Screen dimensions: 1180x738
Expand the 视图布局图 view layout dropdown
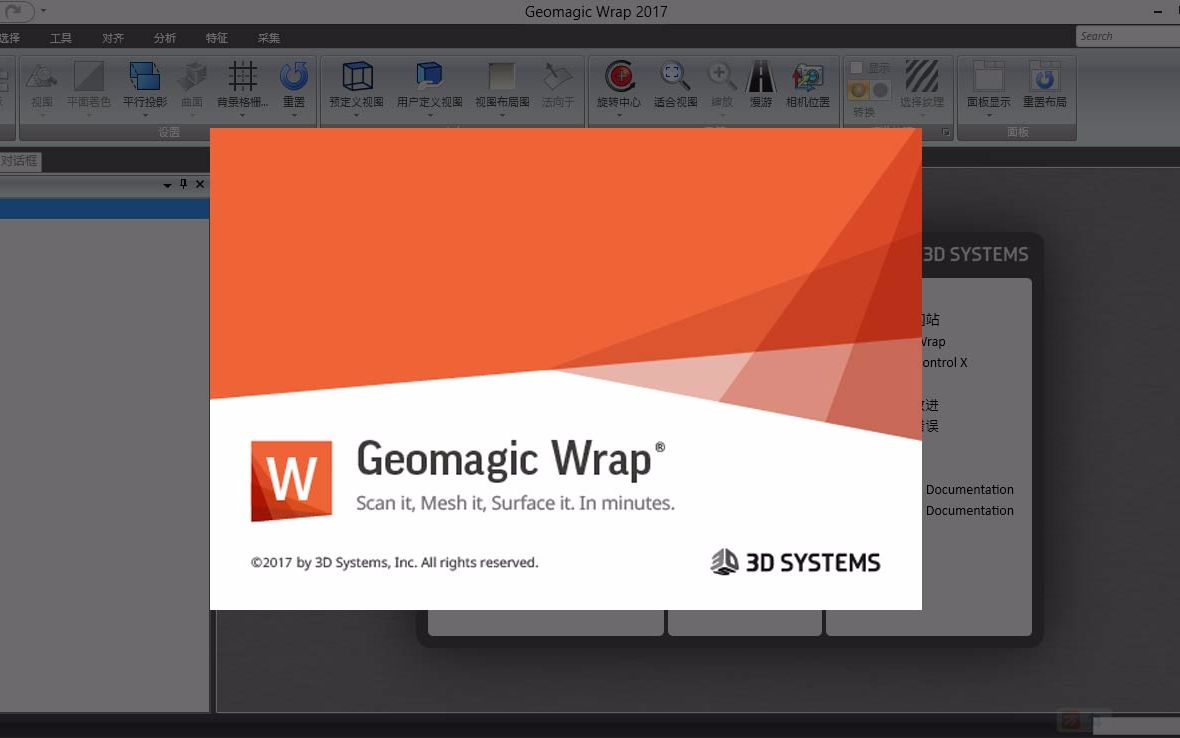click(502, 115)
